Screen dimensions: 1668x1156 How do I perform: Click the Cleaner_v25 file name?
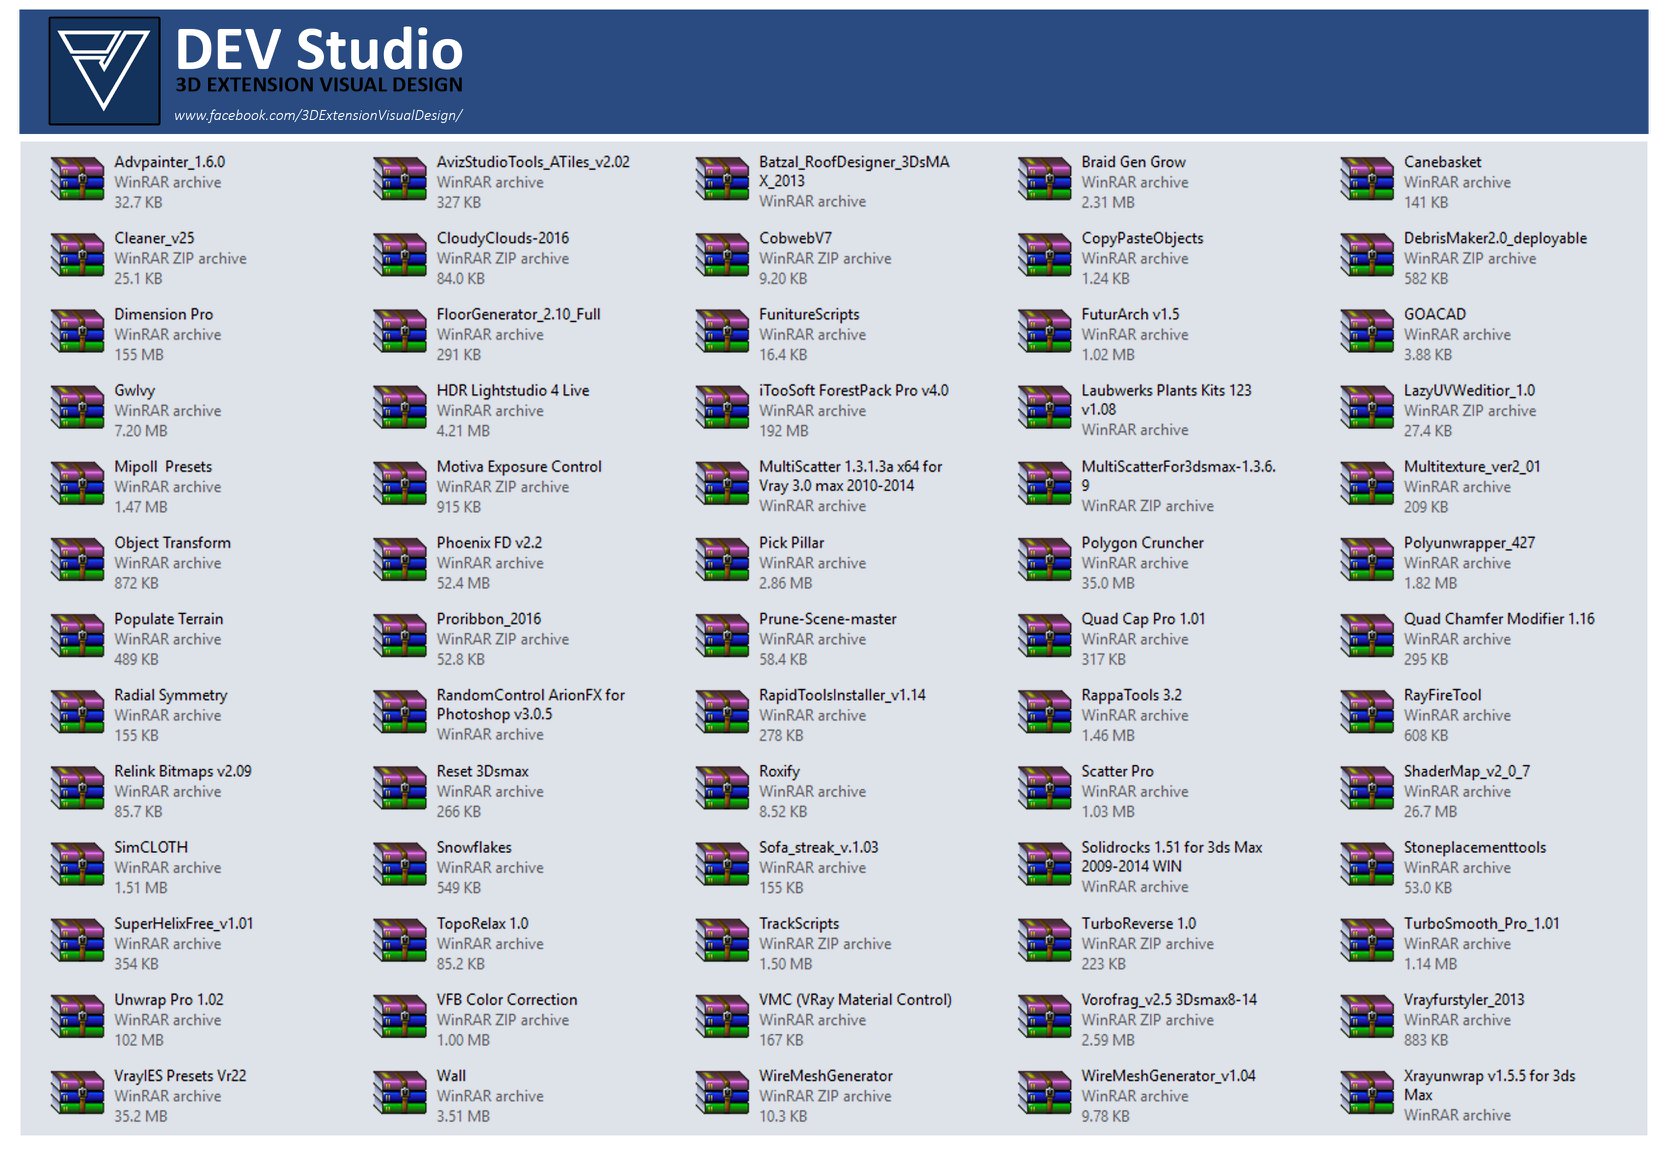(154, 238)
